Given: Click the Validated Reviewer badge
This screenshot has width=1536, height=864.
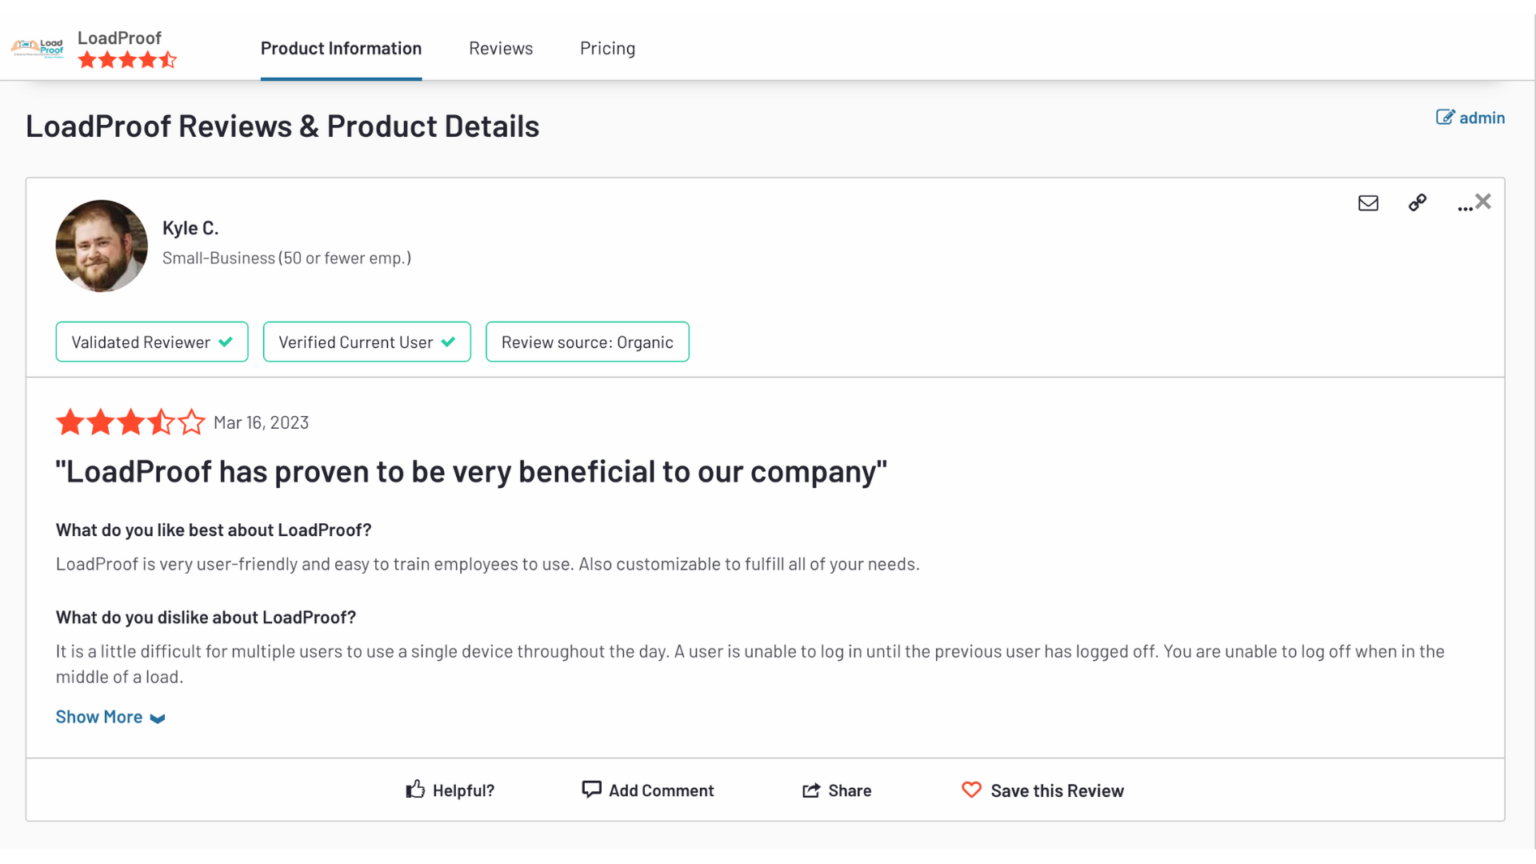Looking at the screenshot, I should 152,342.
